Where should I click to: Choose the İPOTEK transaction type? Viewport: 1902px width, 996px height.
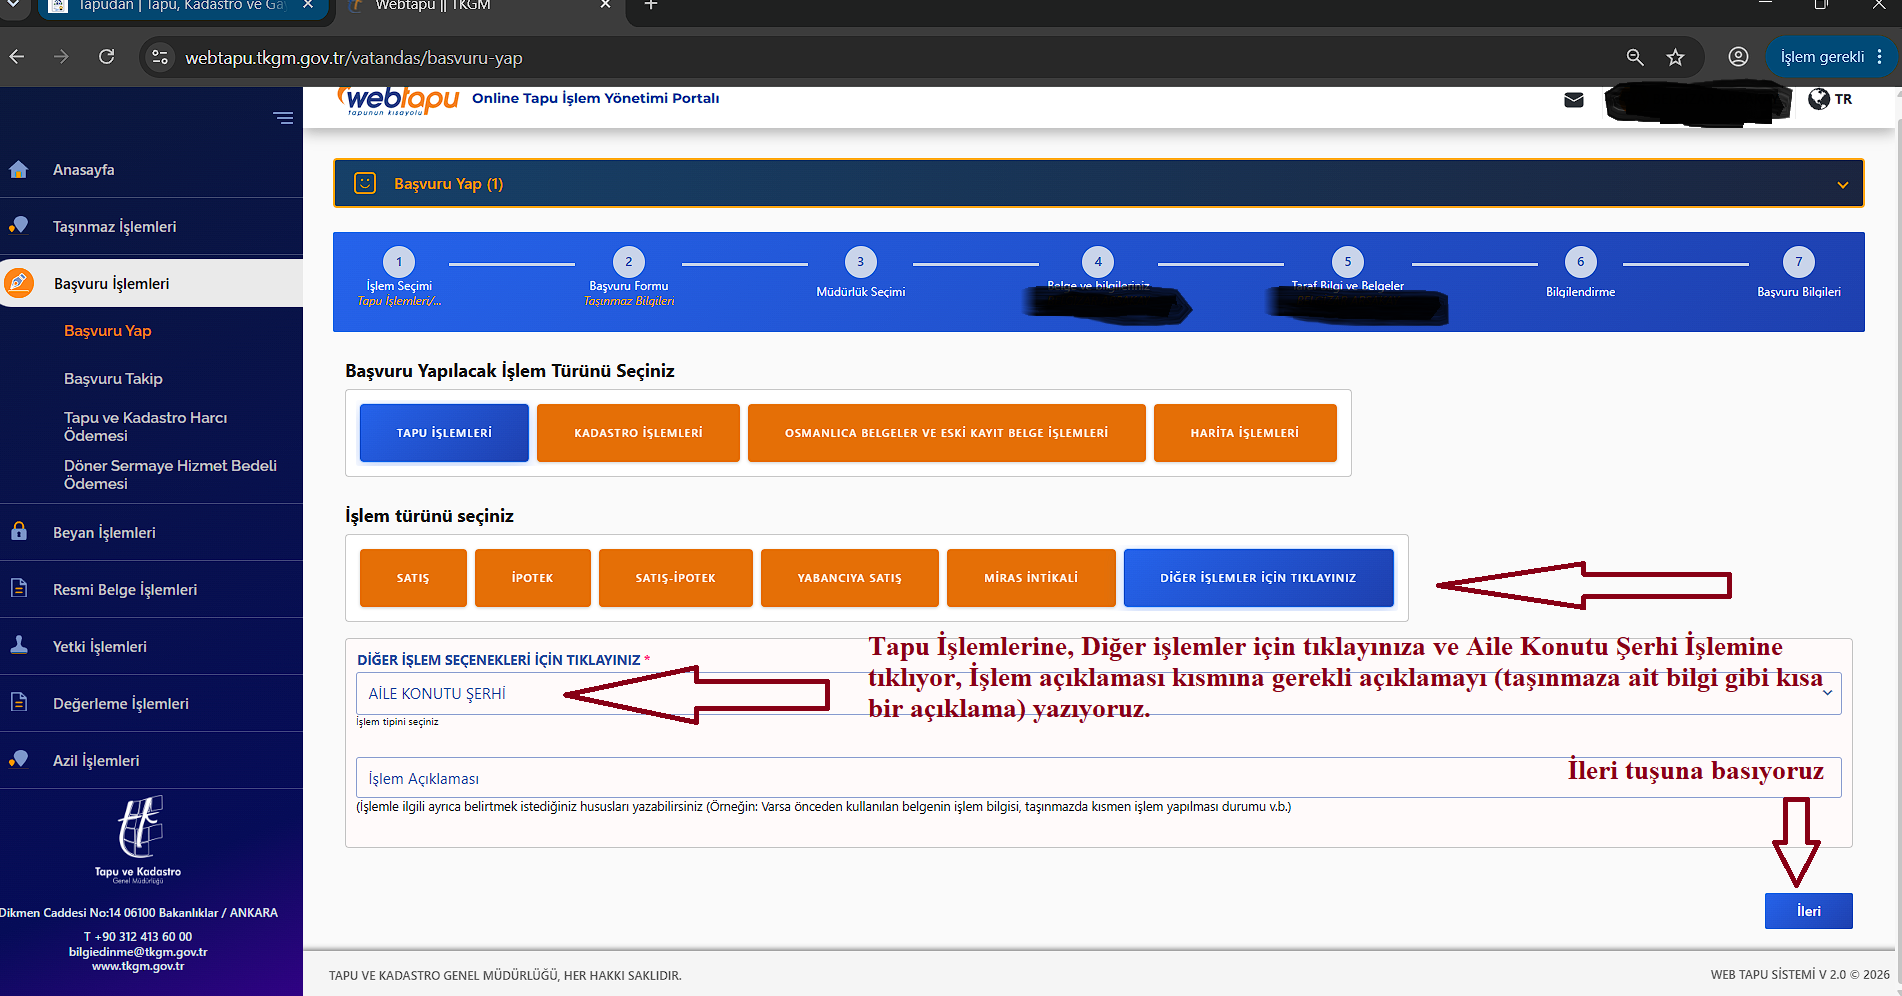pyautogui.click(x=533, y=578)
